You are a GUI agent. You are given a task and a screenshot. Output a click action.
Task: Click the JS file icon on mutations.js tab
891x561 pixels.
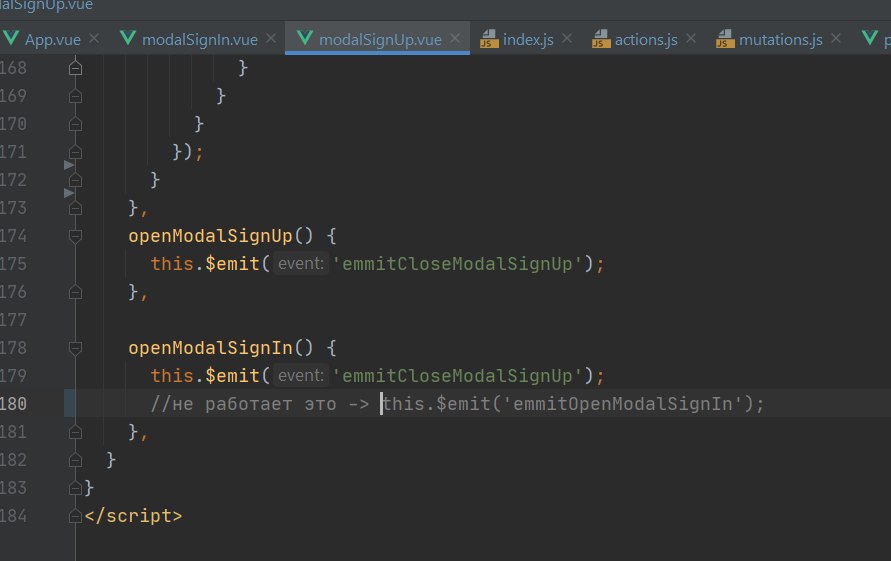pyautogui.click(x=725, y=39)
